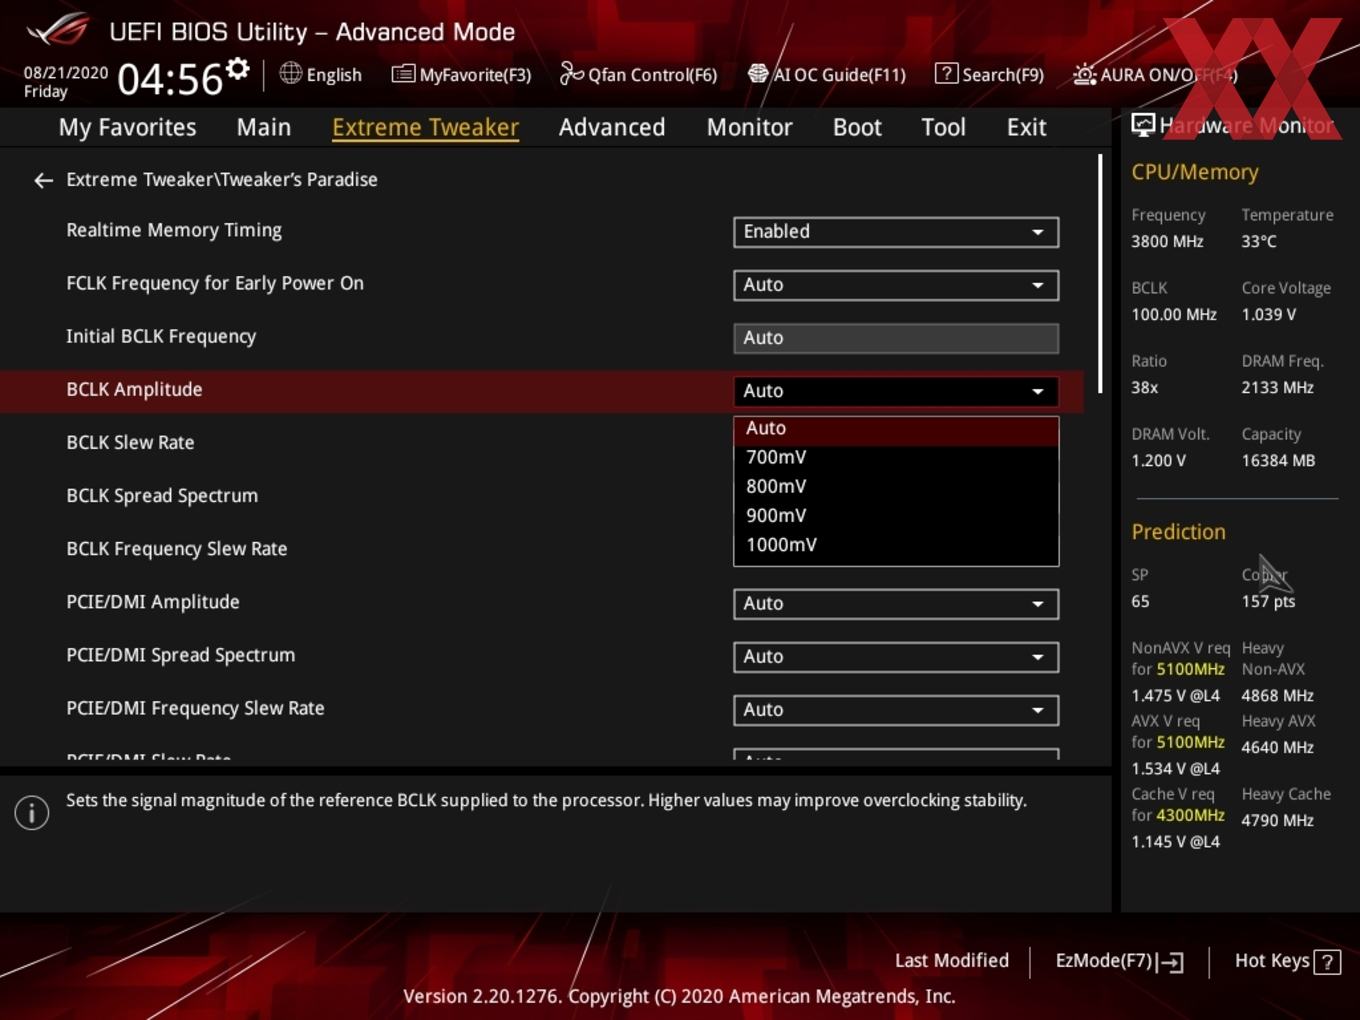Screen dimensions: 1360x1020
Task: Click the Hardware Monitor icon
Action: [1143, 125]
